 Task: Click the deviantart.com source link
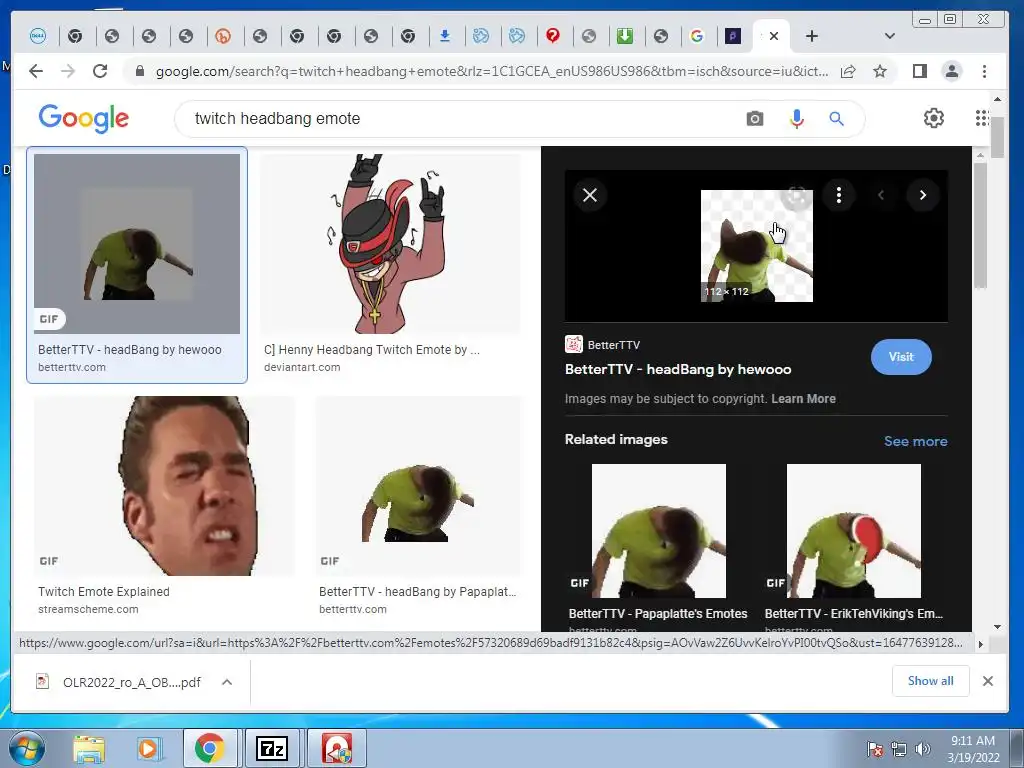[302, 367]
